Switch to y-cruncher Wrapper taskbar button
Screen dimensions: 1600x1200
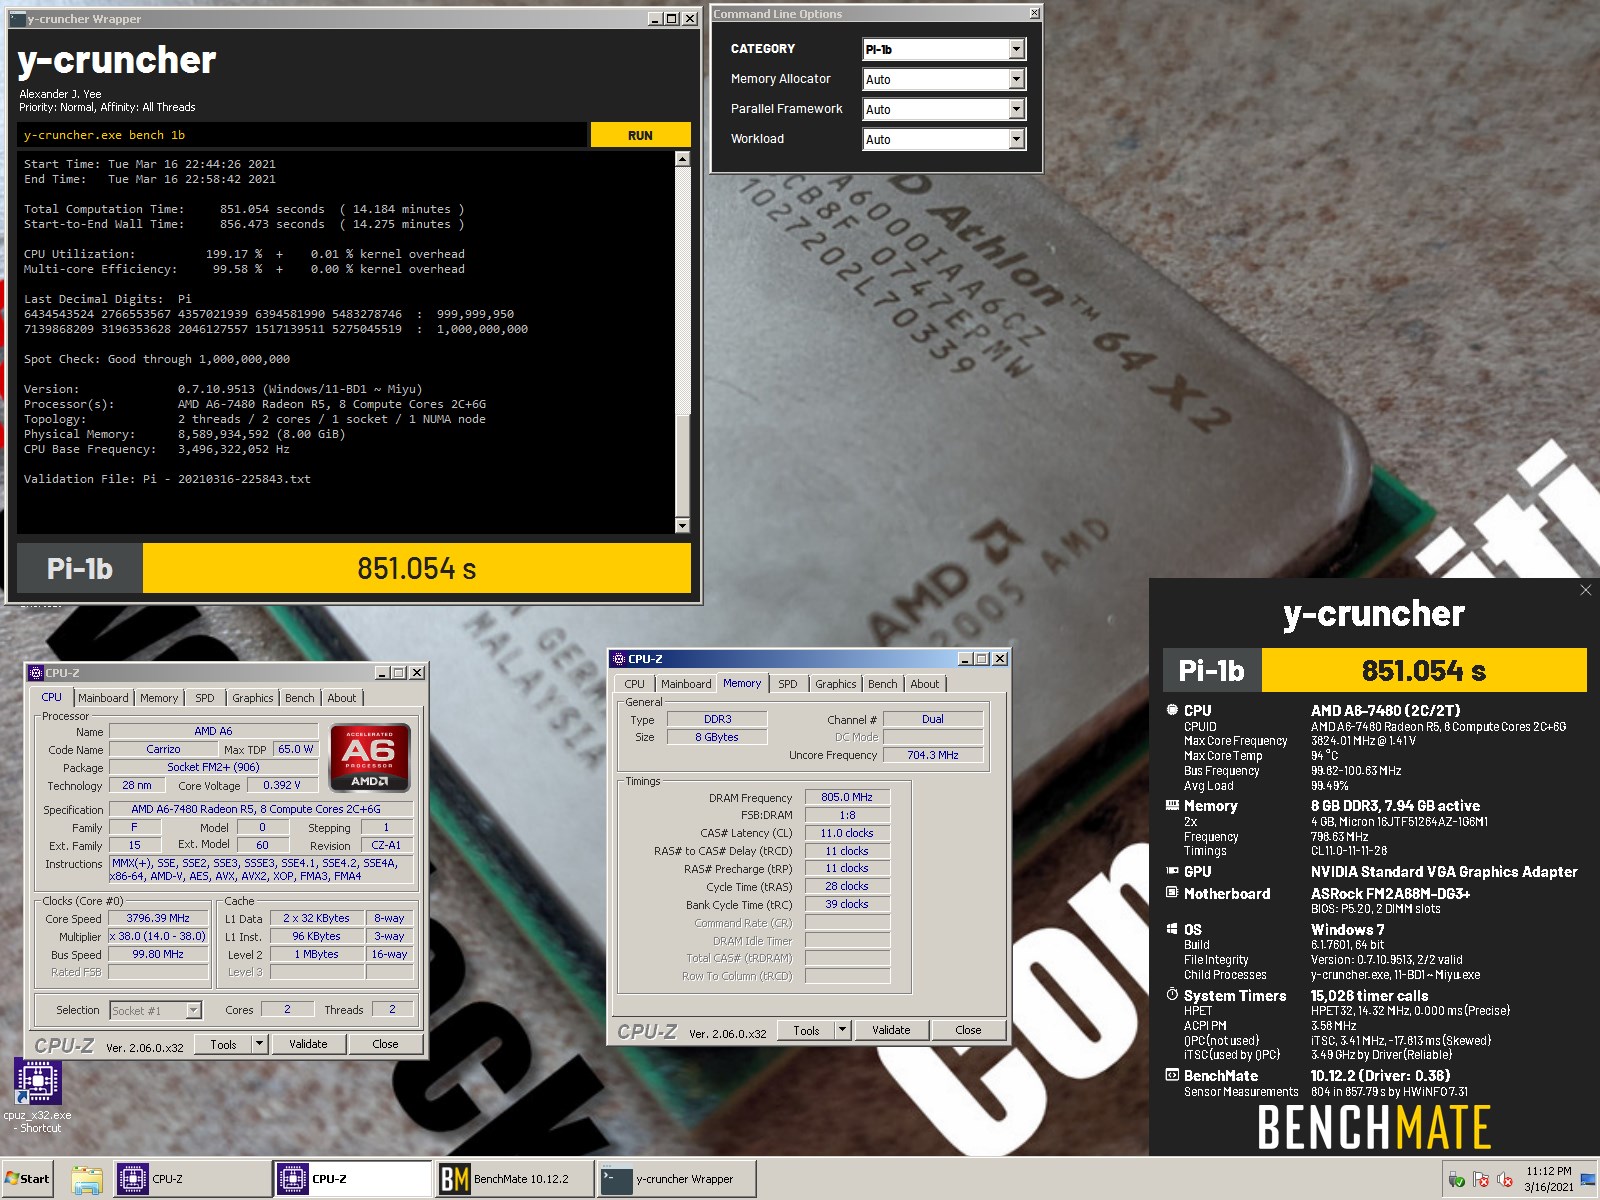(676, 1179)
